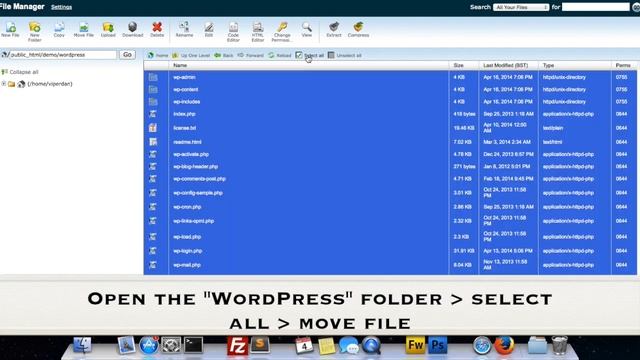
Task: Launch the Code Editor
Action: (233, 31)
